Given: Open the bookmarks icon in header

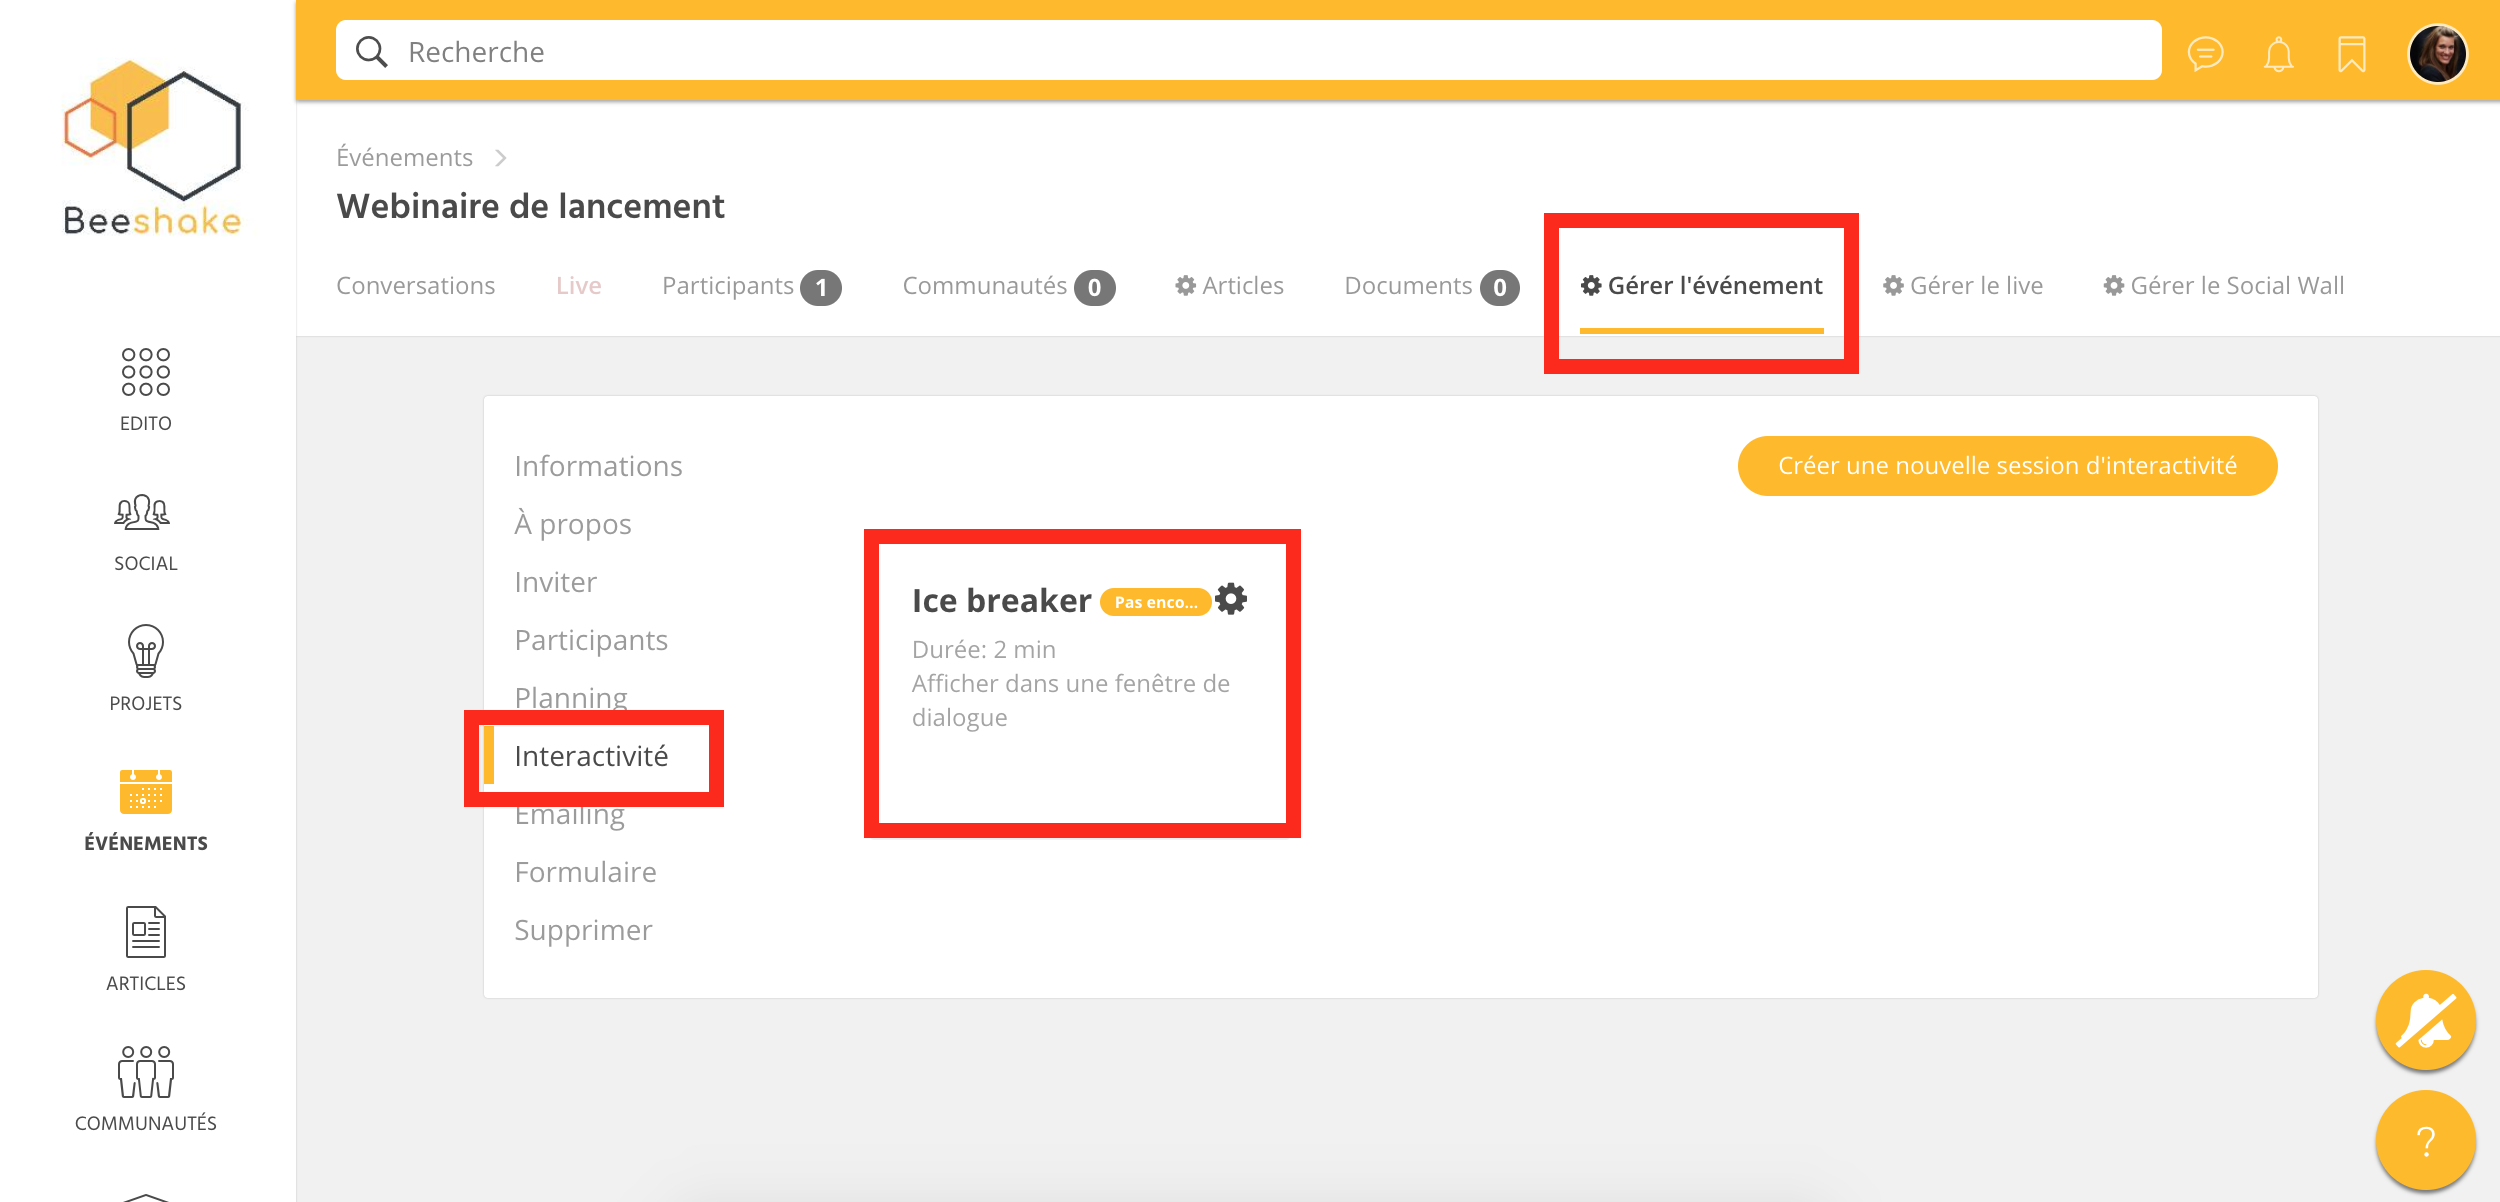Looking at the screenshot, I should click(x=2351, y=53).
